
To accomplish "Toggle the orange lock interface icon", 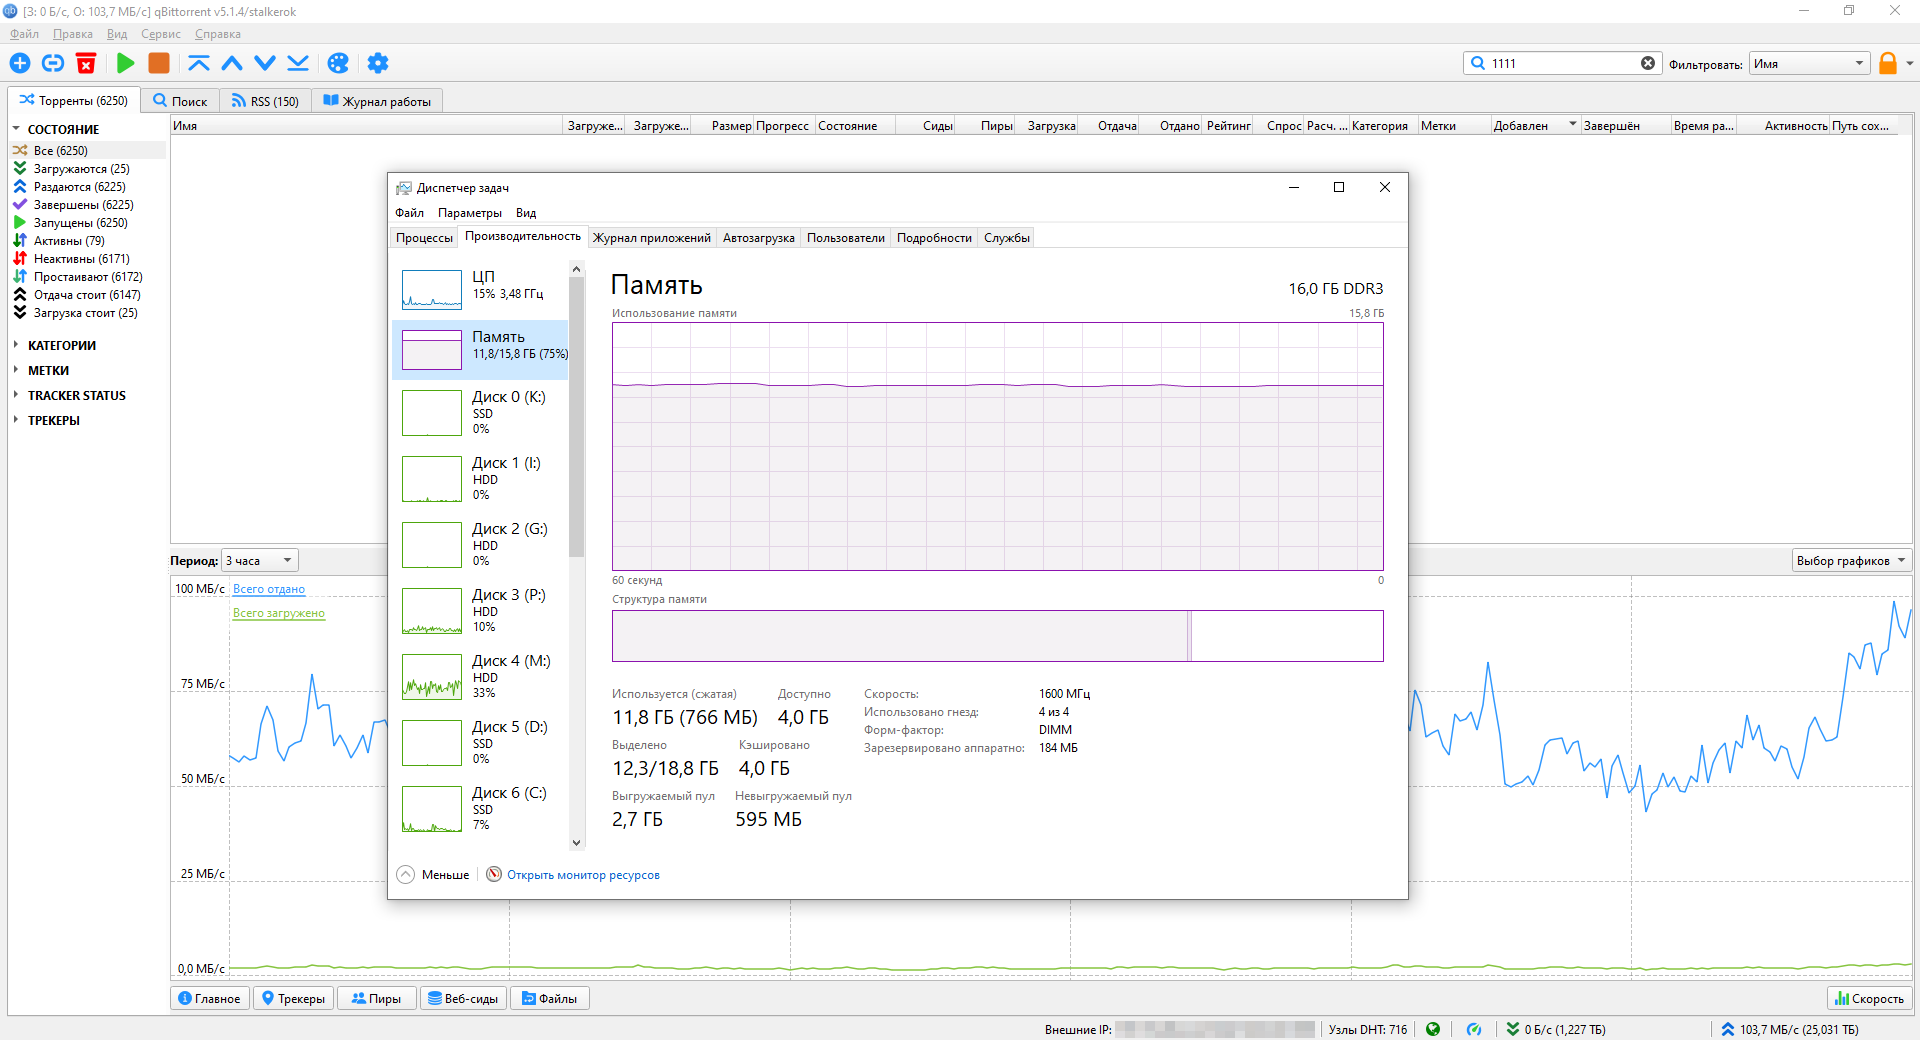I will 1887,63.
